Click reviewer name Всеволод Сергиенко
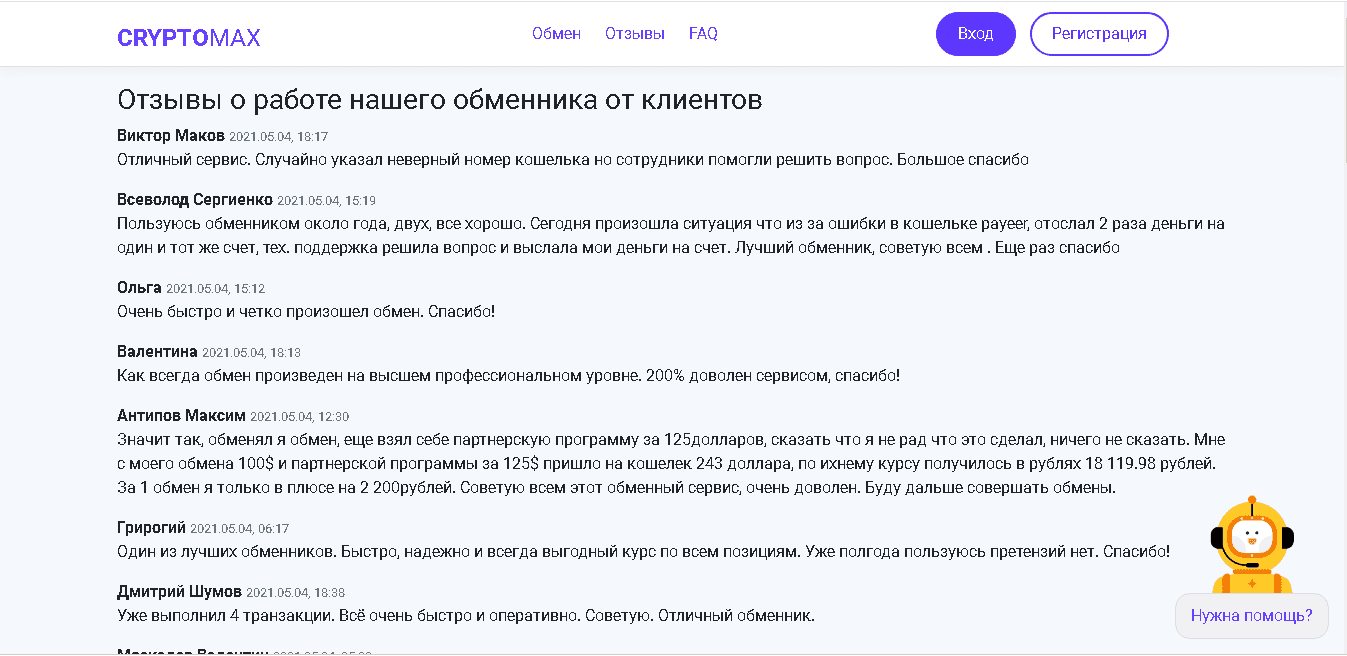 tap(195, 200)
